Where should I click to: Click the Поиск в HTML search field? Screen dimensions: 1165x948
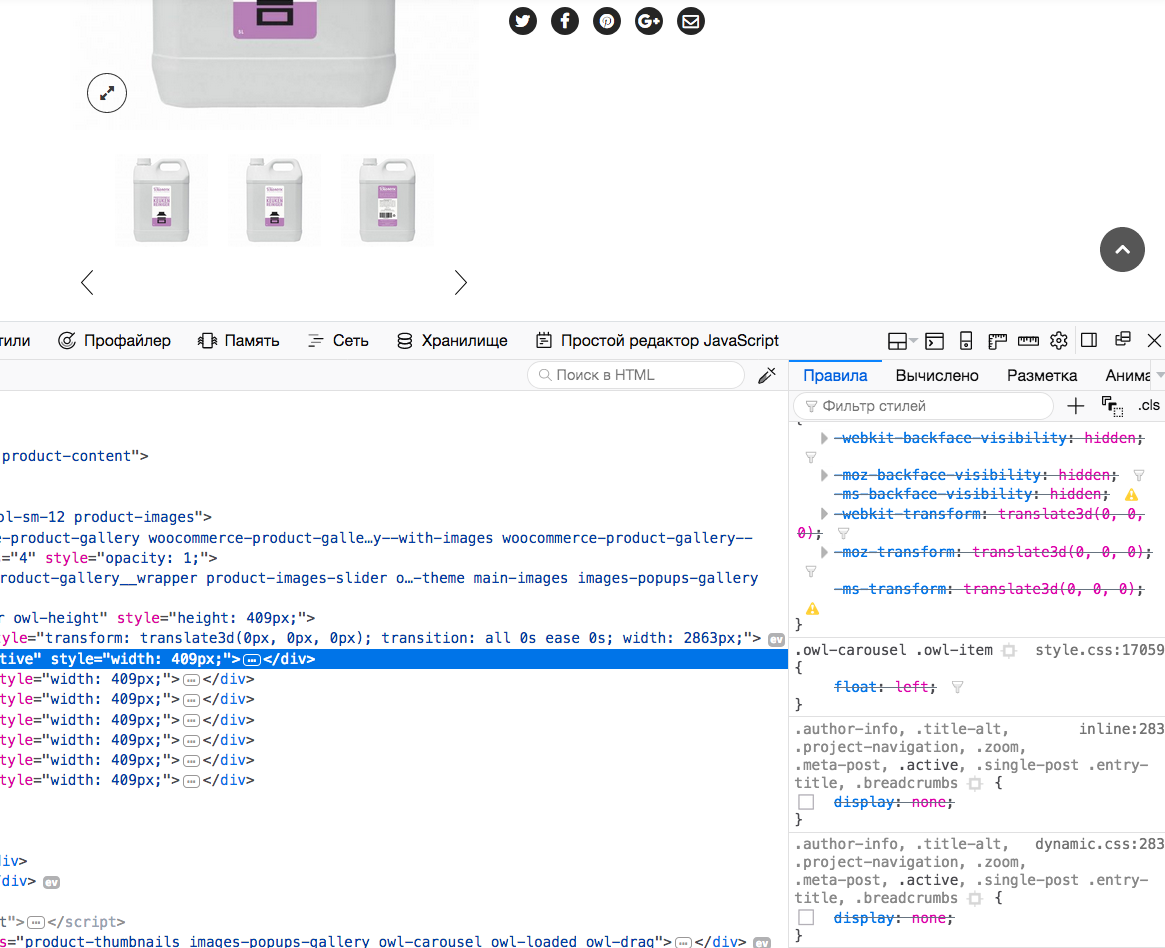coord(636,375)
